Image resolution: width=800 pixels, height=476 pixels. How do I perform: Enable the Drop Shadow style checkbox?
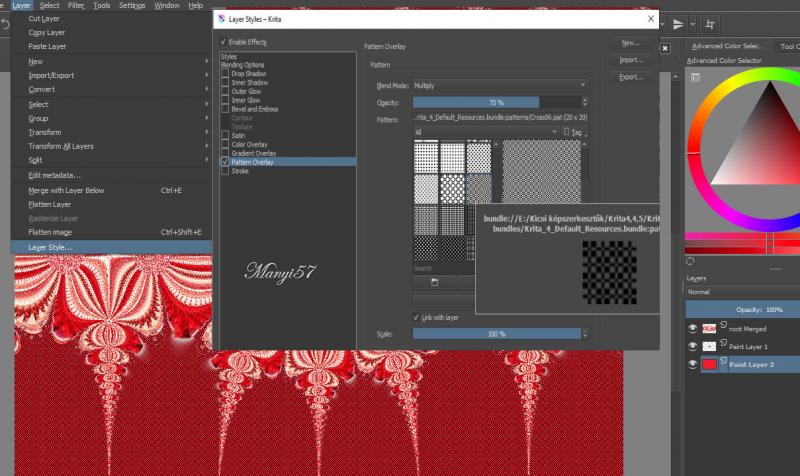(225, 74)
